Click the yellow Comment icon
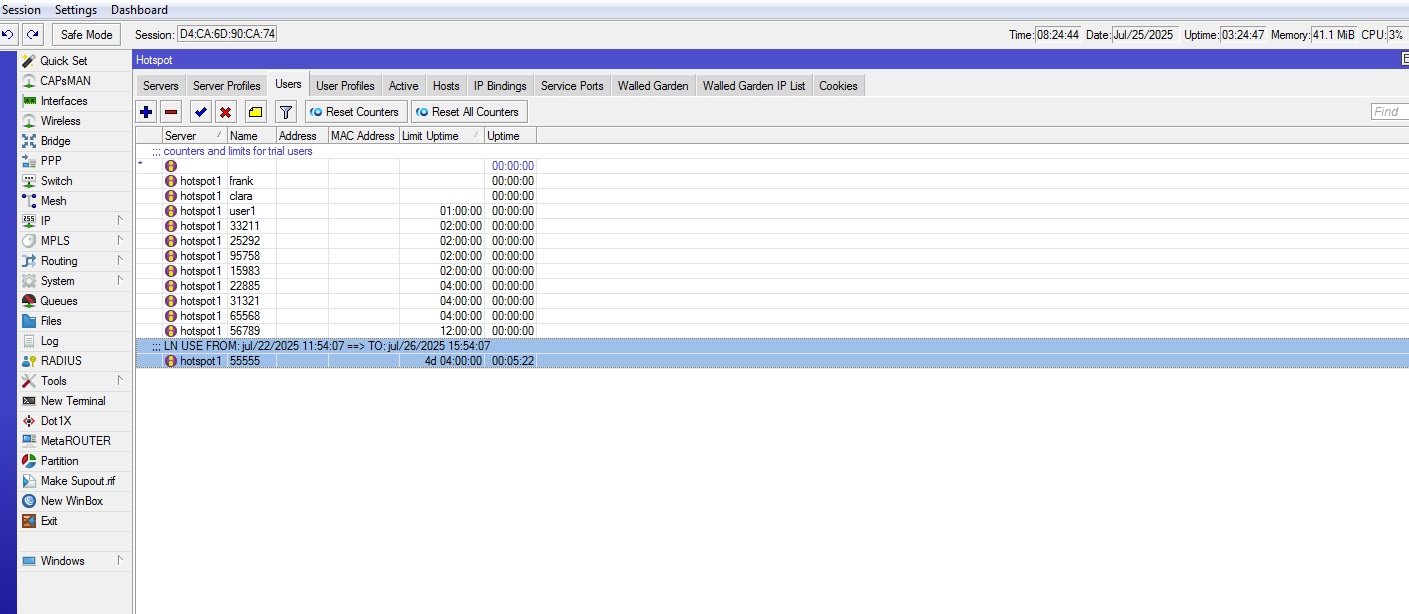 tap(255, 112)
